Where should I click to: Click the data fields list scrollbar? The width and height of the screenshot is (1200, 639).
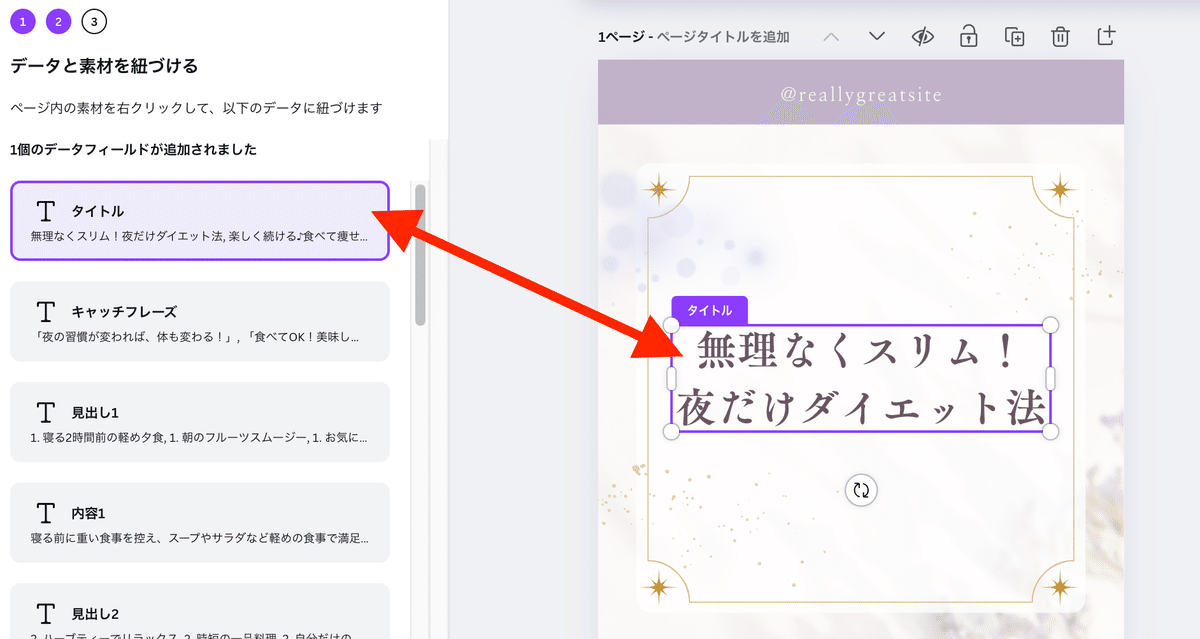(420, 255)
